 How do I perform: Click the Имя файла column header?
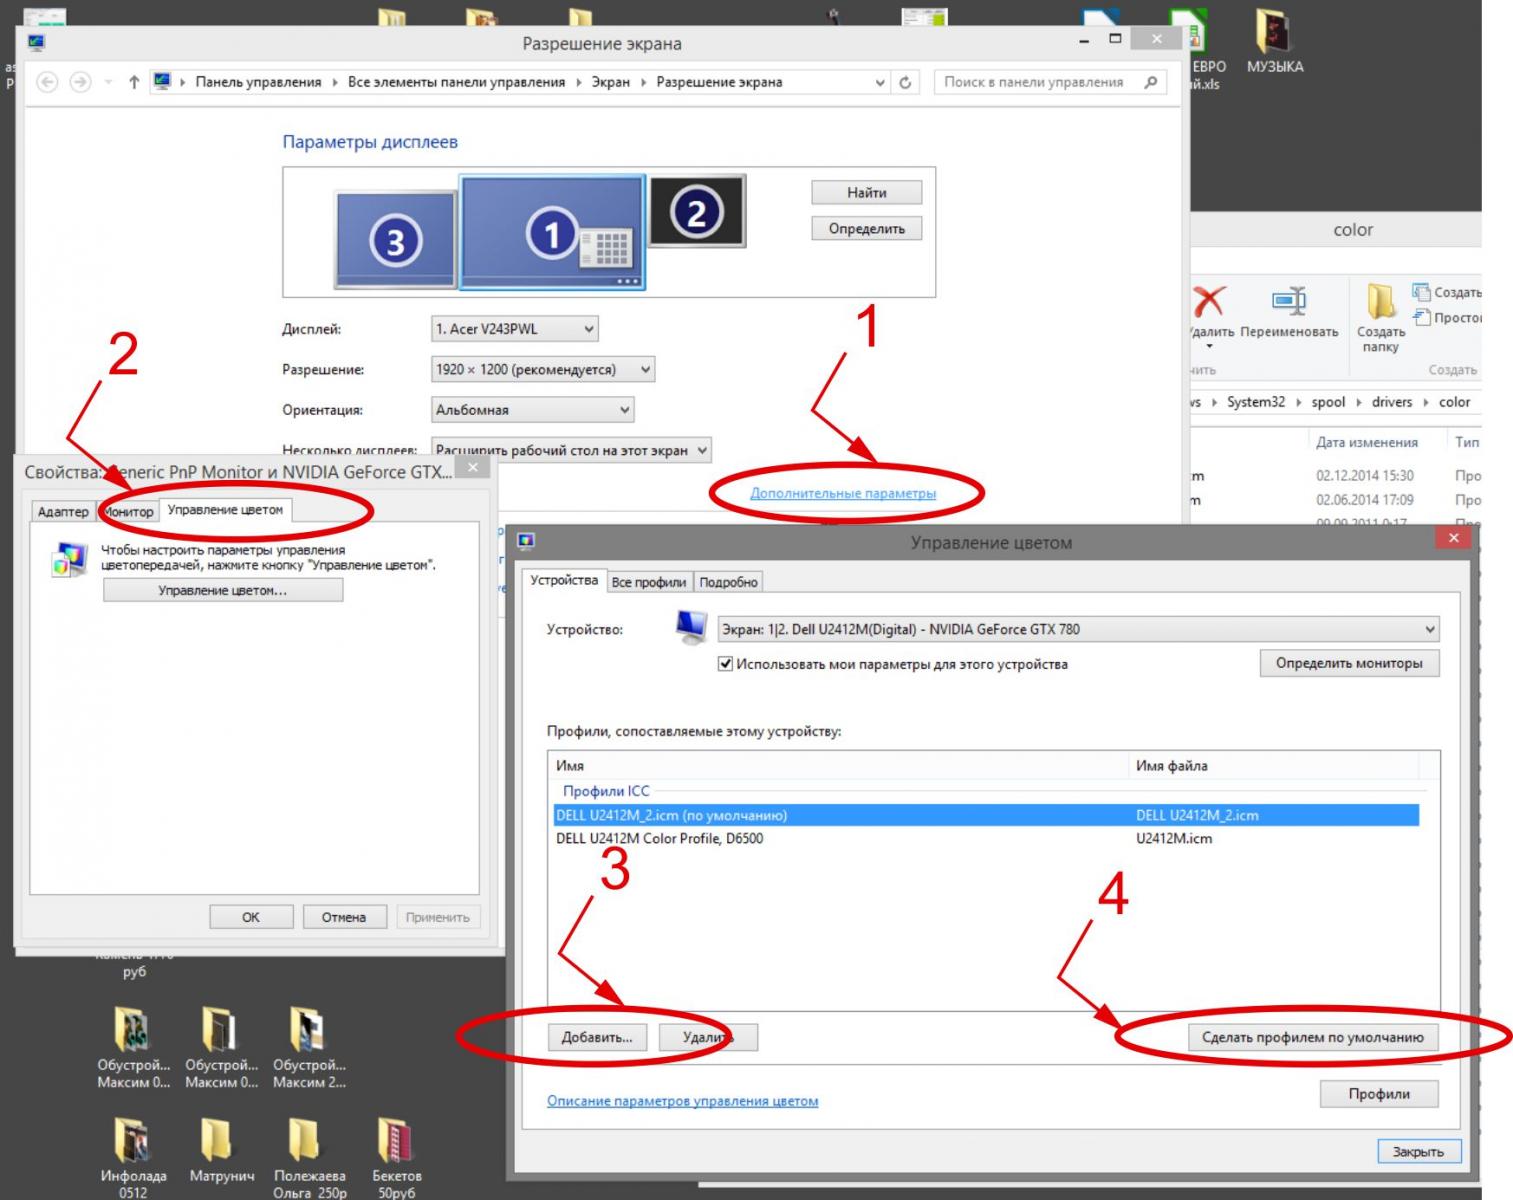point(1273,765)
